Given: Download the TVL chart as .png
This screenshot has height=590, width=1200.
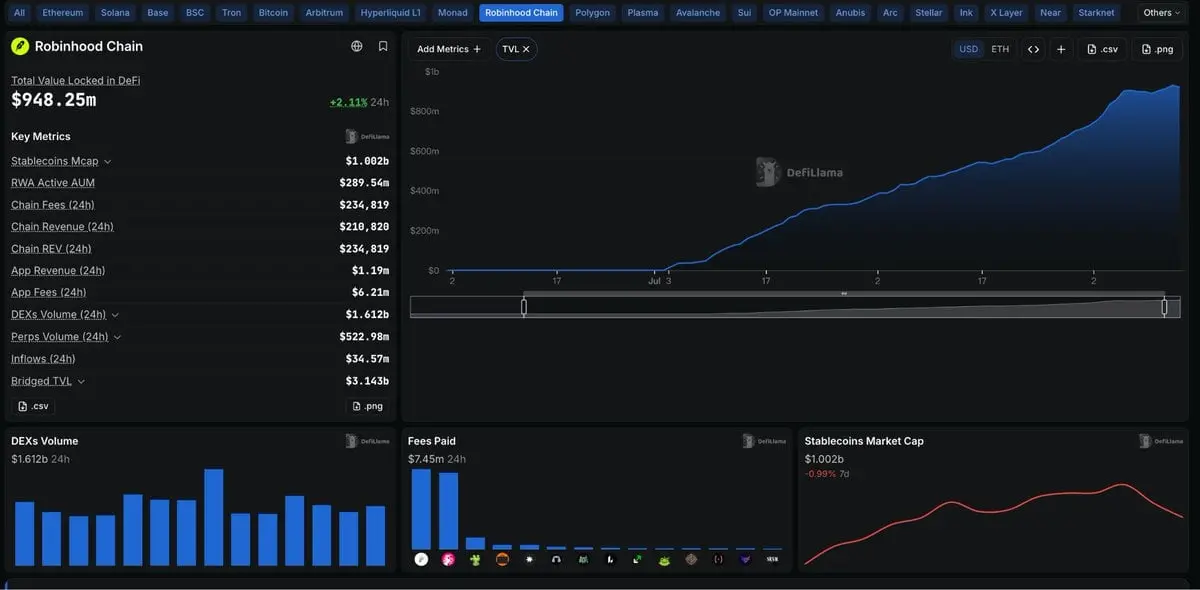Looking at the screenshot, I should point(1157,49).
